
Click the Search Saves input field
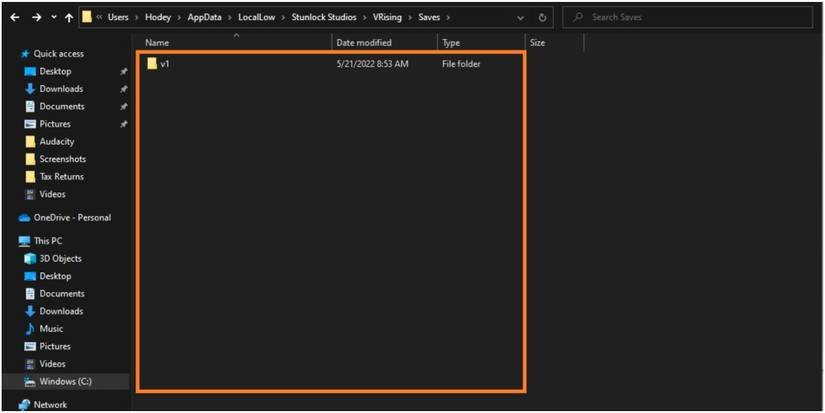pos(688,17)
